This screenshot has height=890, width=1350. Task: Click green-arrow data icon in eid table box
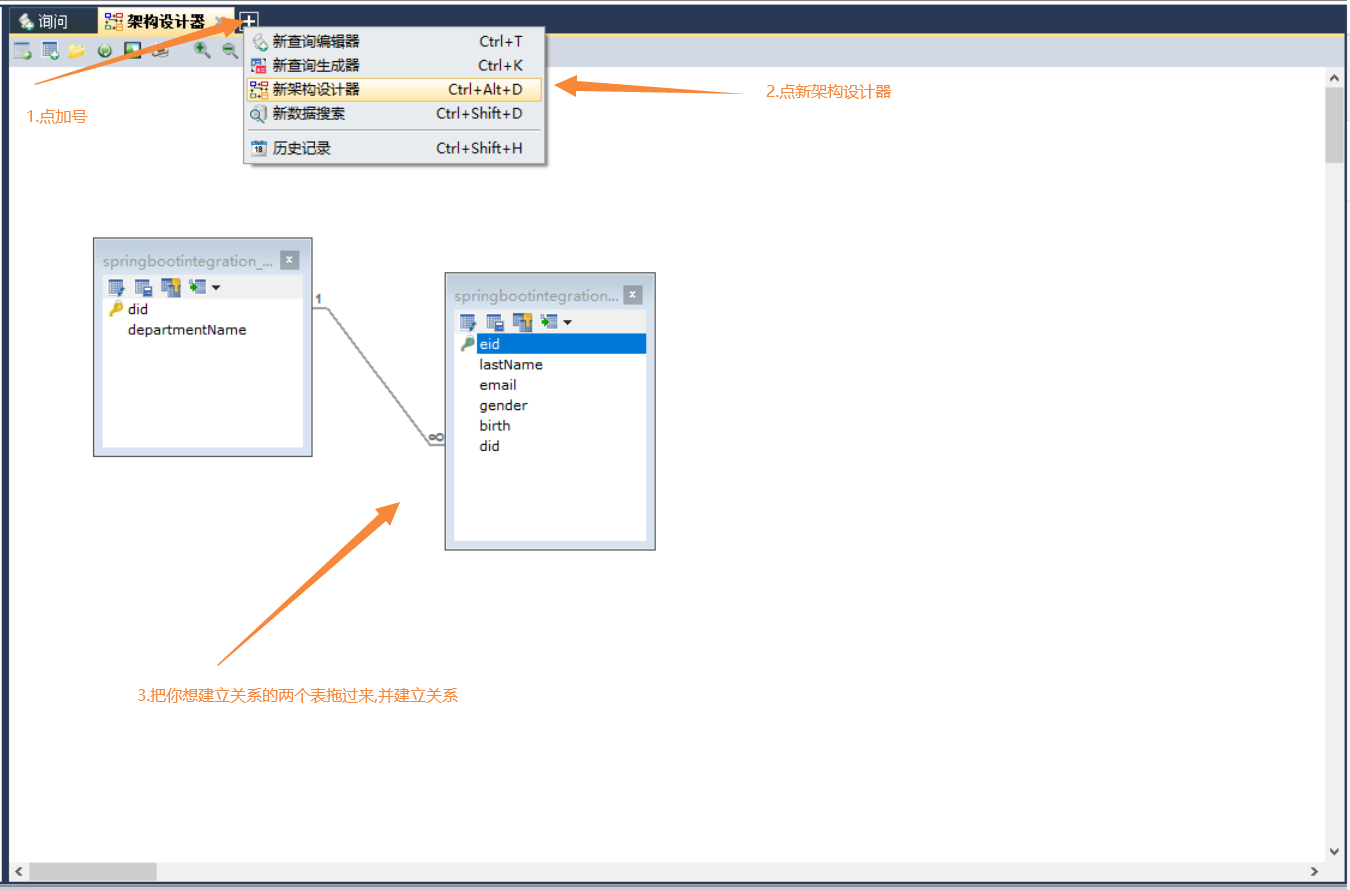(x=548, y=322)
